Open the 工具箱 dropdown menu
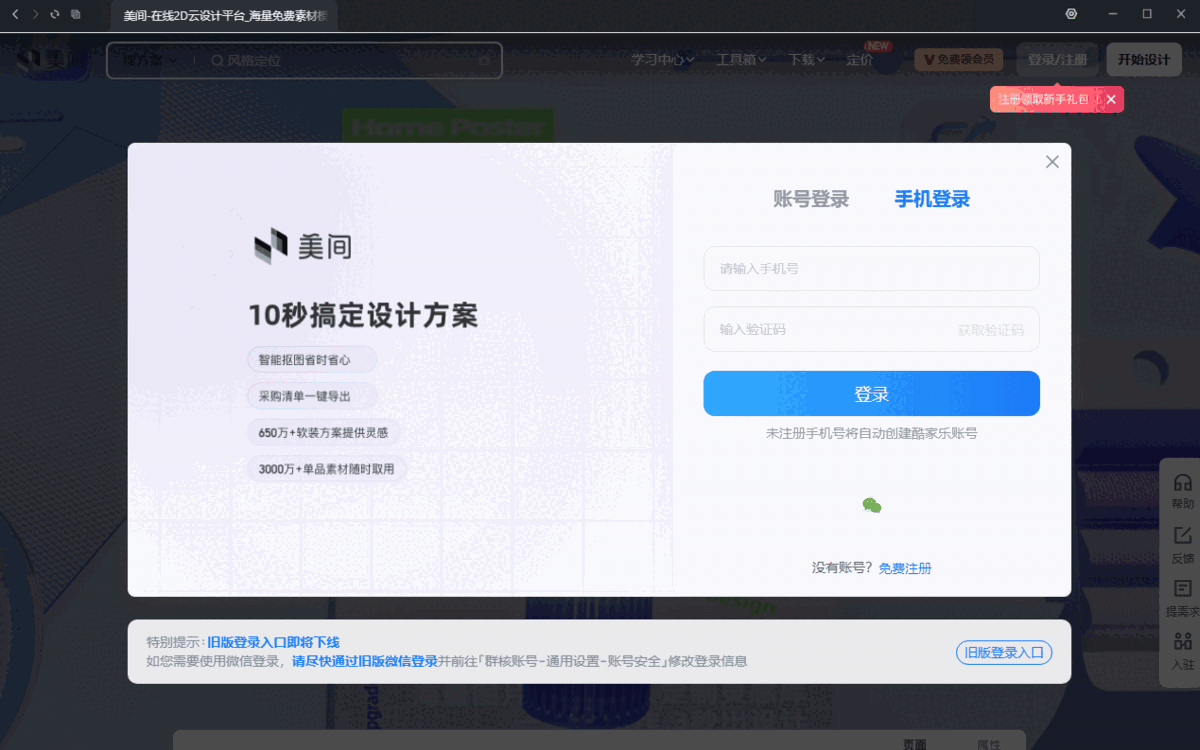 740,59
